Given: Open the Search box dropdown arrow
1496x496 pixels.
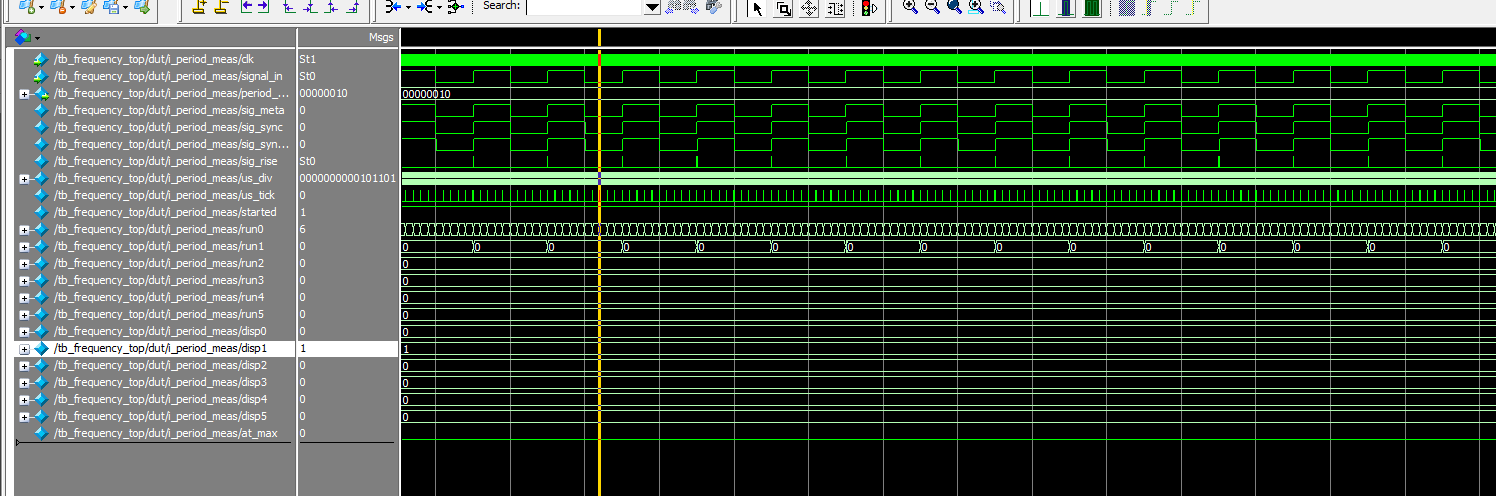Looking at the screenshot, I should click(x=651, y=7).
